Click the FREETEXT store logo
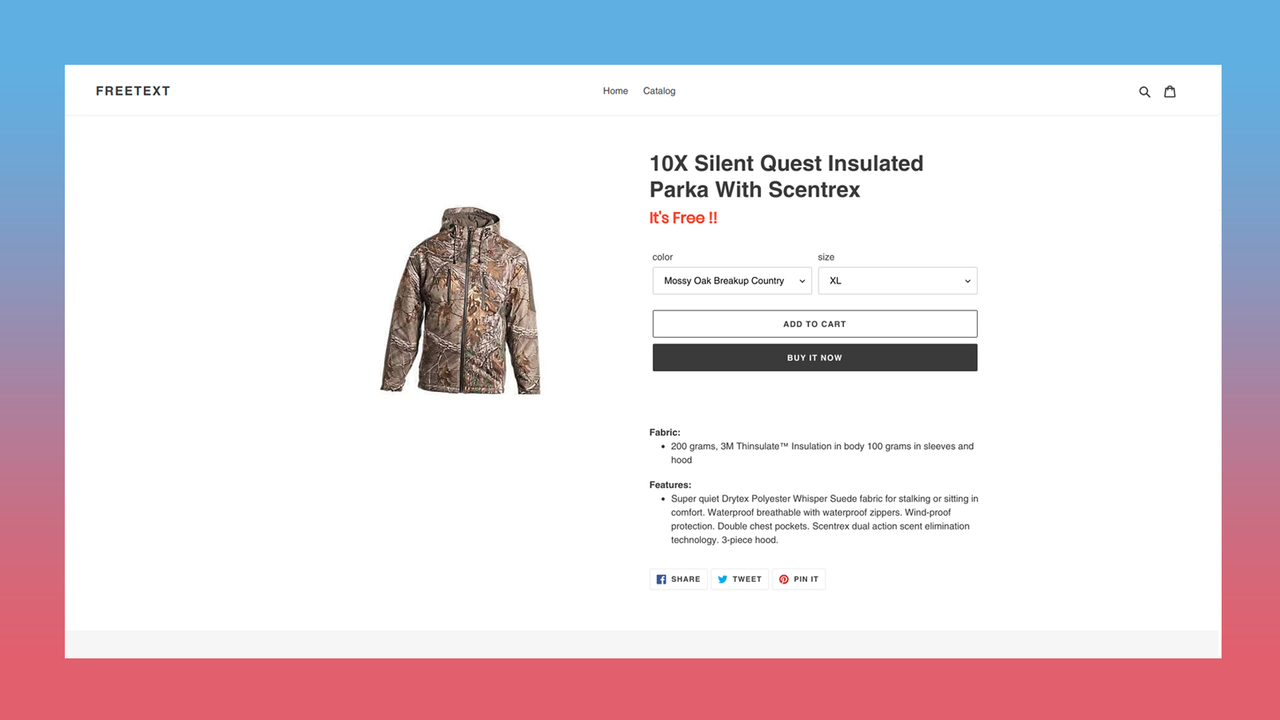Viewport: 1280px width, 720px height. coord(133,90)
